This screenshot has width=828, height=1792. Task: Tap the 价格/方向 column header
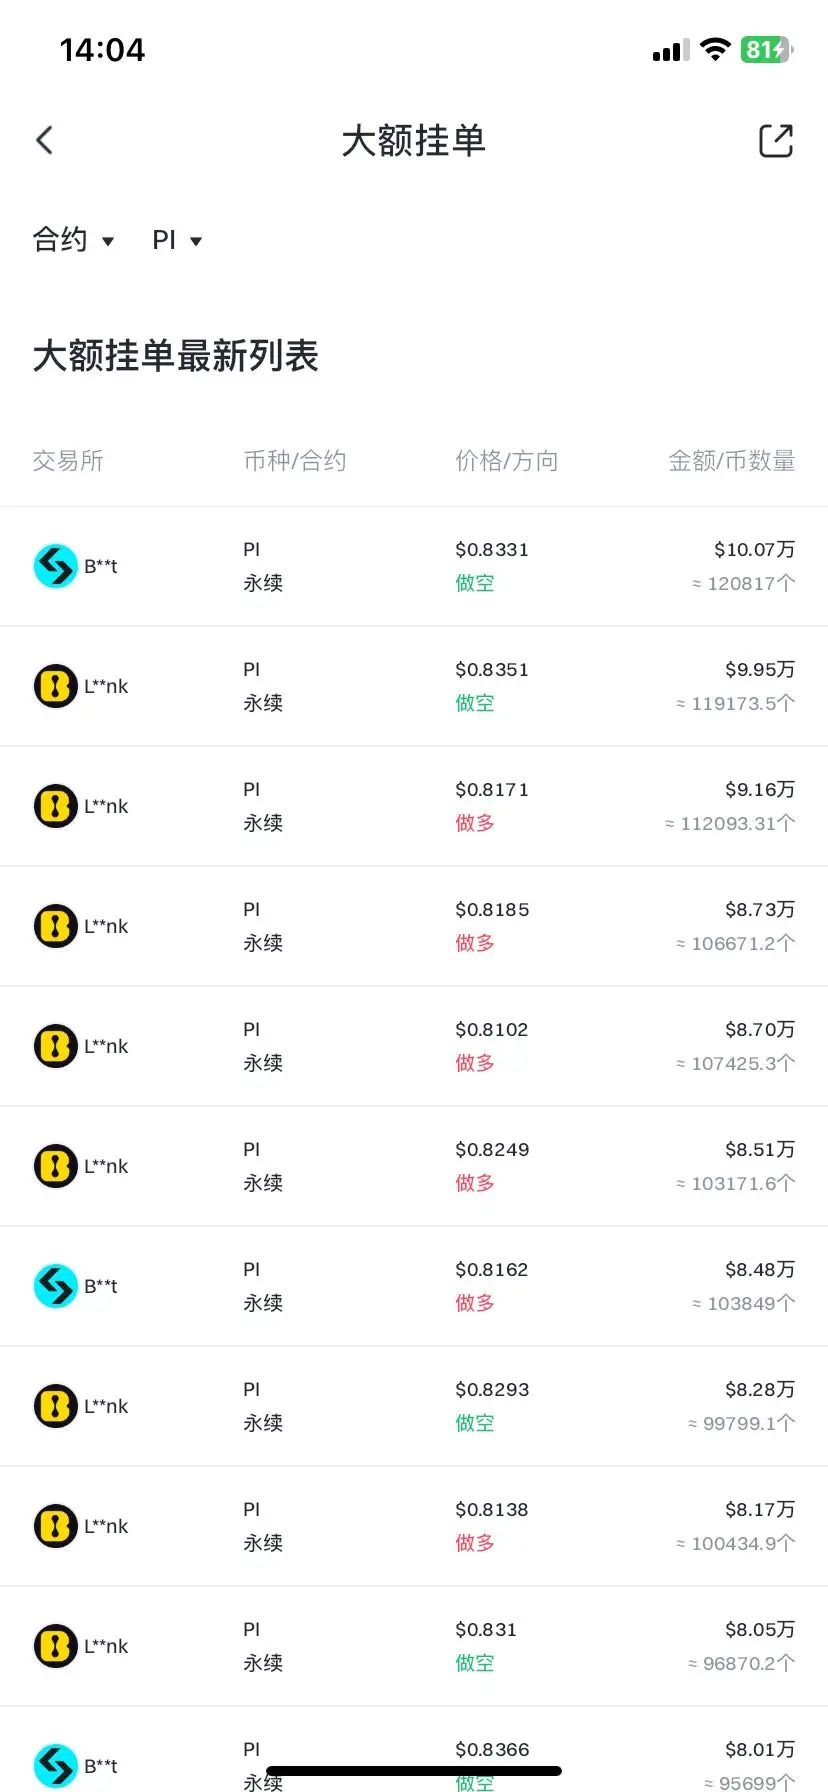507,461
